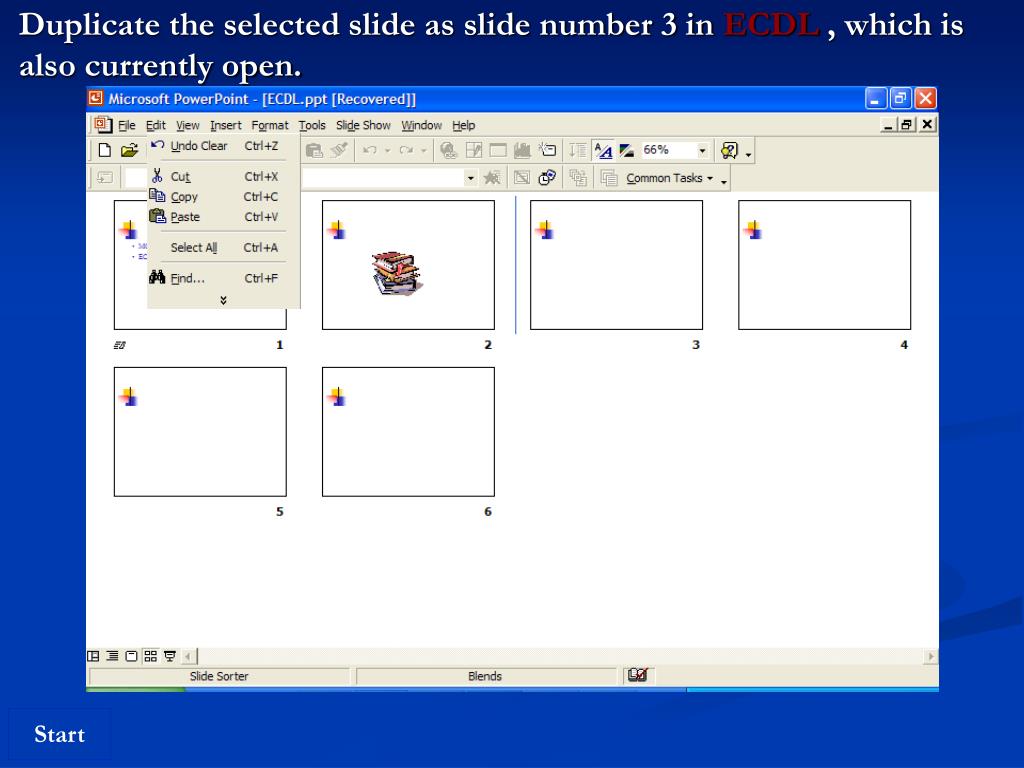The height and width of the screenshot is (768, 1024).
Task: Click the Speaker Notes icon beside Common Tasks
Action: point(609,178)
